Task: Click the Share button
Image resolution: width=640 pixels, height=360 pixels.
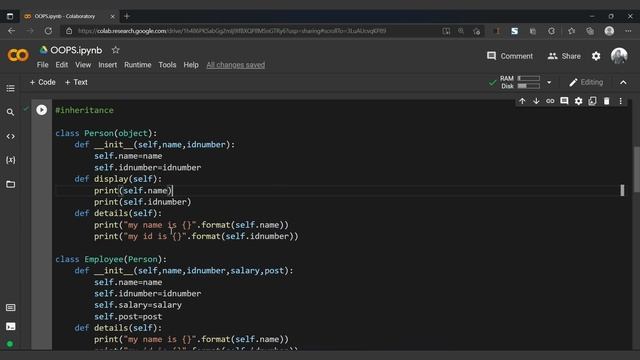Action: [x=564, y=56]
